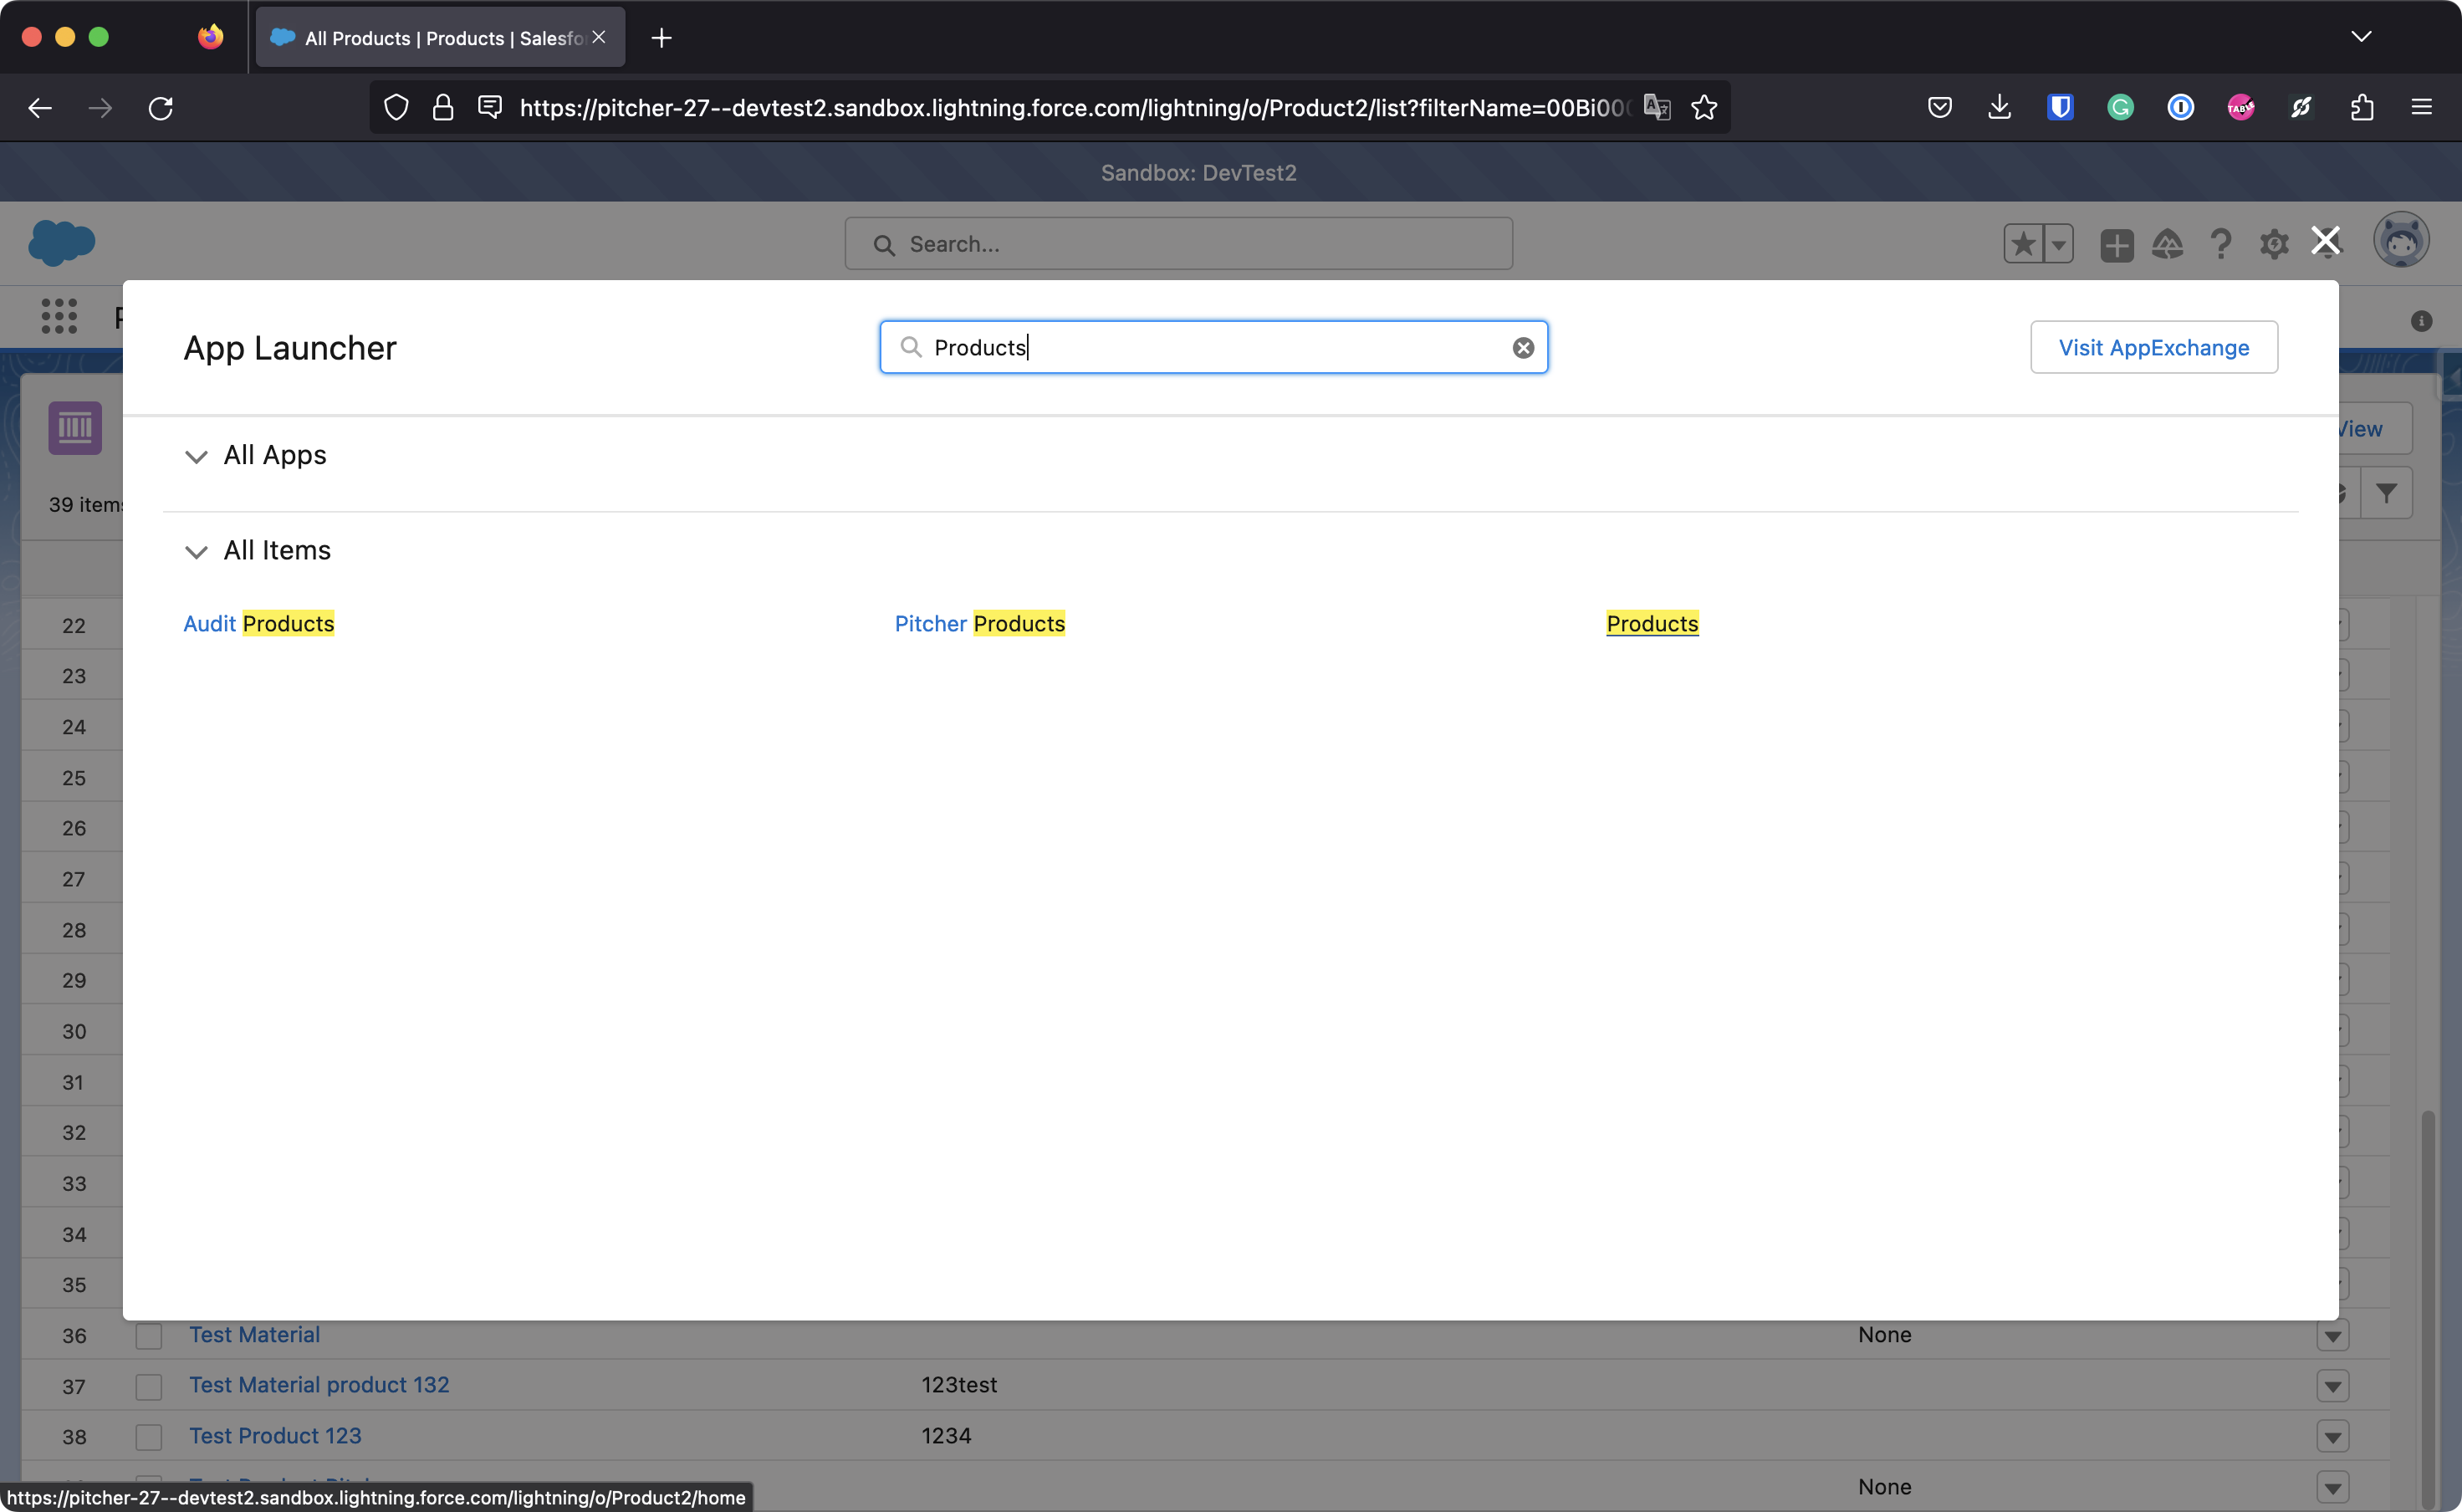
Task: Click the global create plus icon
Action: coord(2116,244)
